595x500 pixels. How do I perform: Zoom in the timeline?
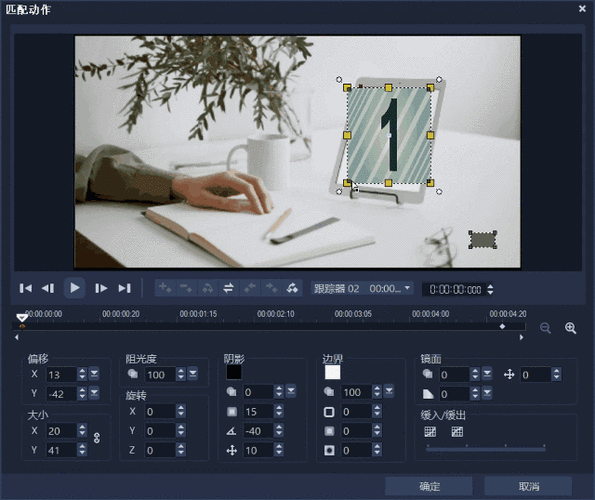[x=570, y=328]
